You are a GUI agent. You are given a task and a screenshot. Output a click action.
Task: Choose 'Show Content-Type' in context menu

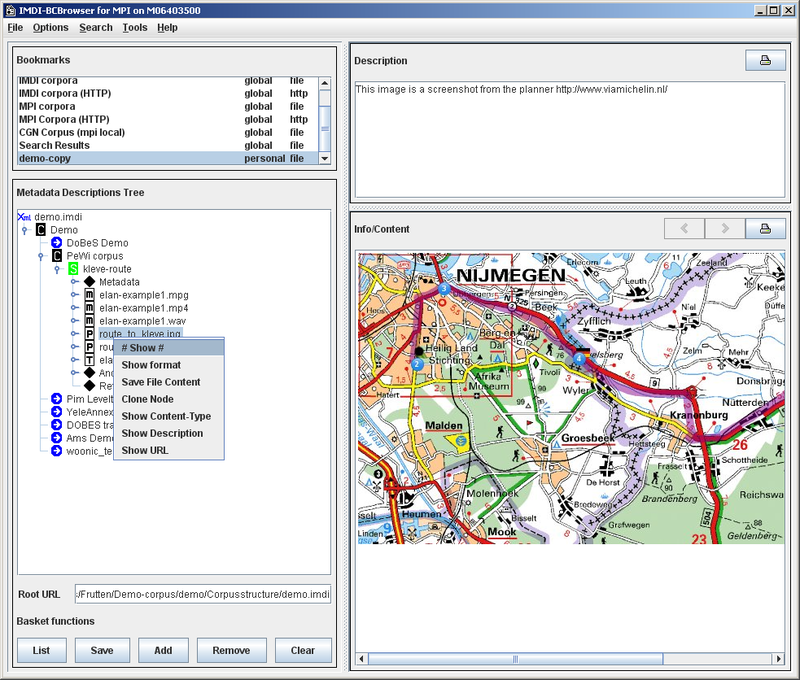tap(169, 416)
